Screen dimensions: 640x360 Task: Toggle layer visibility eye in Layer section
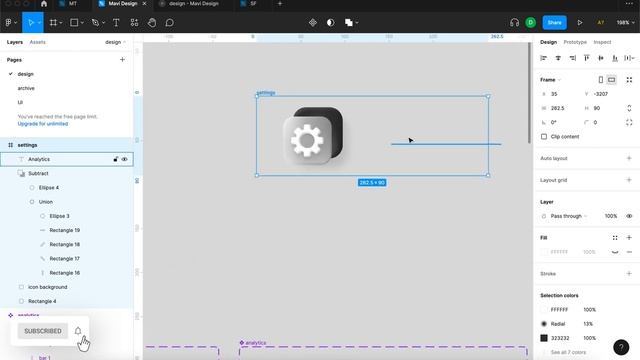coord(629,216)
